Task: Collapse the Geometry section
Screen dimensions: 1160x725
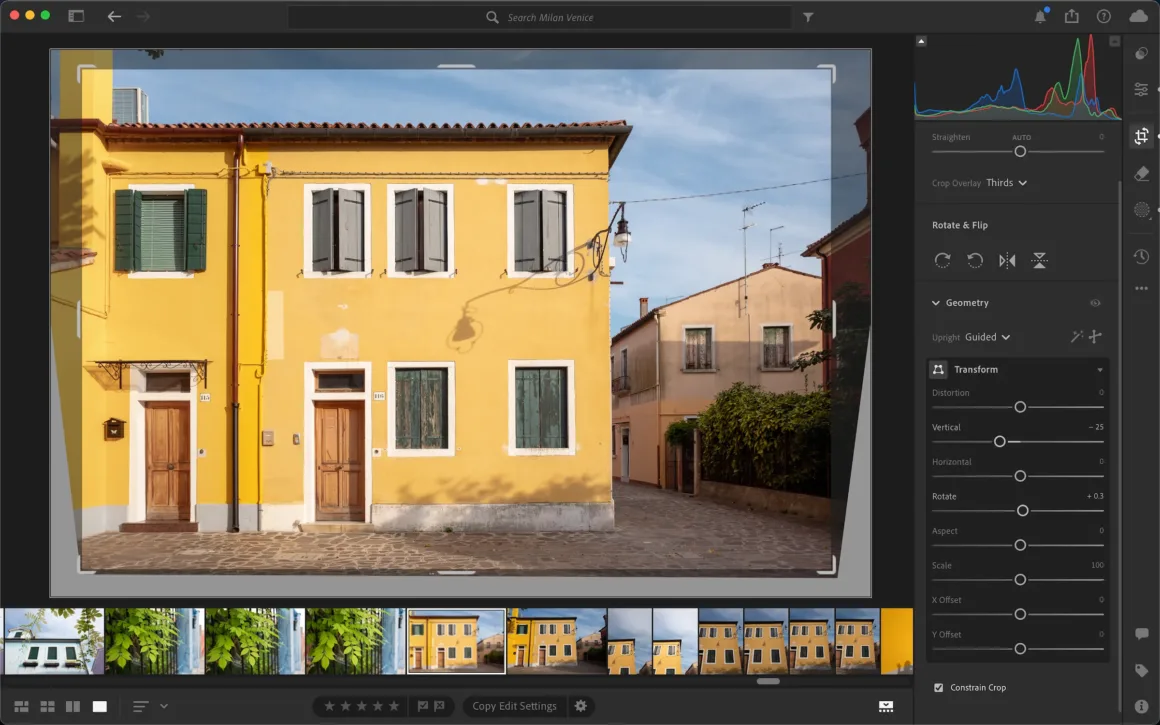Action: coord(936,303)
